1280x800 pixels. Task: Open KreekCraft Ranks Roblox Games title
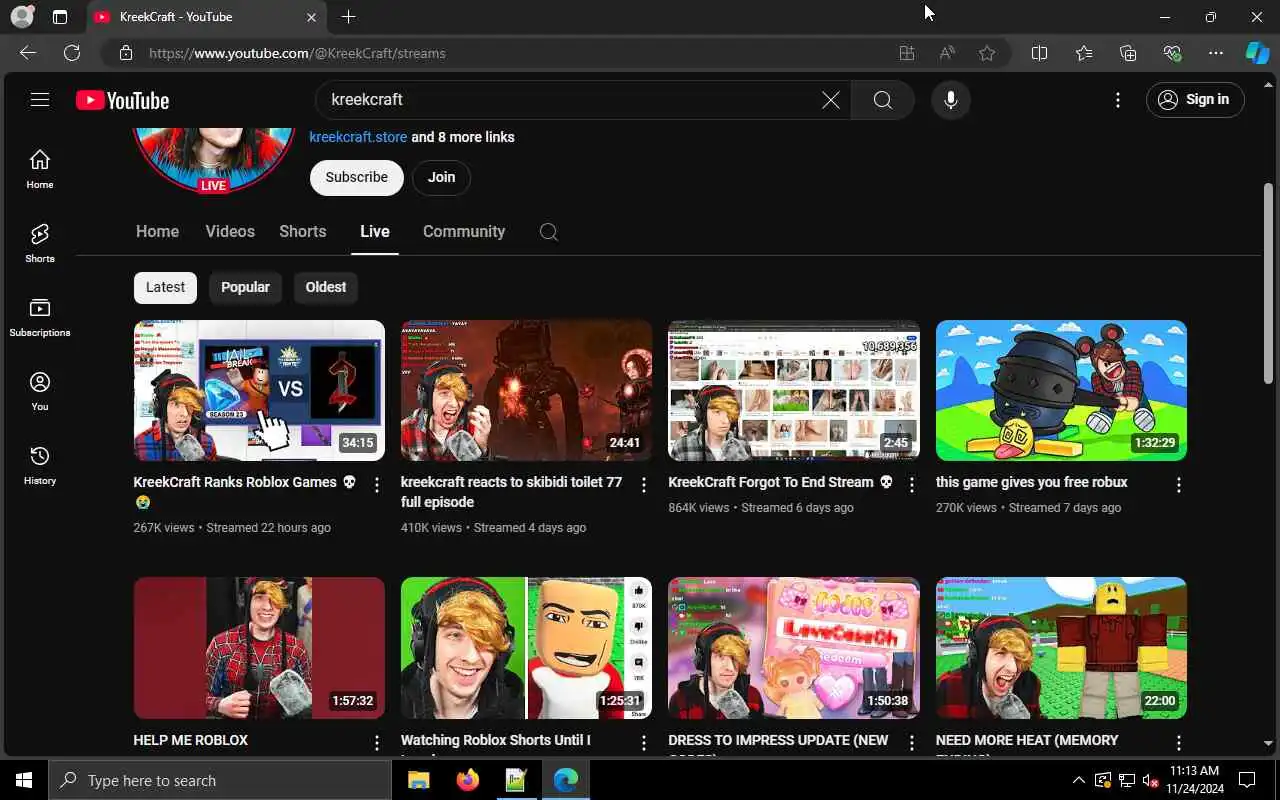coord(244,492)
